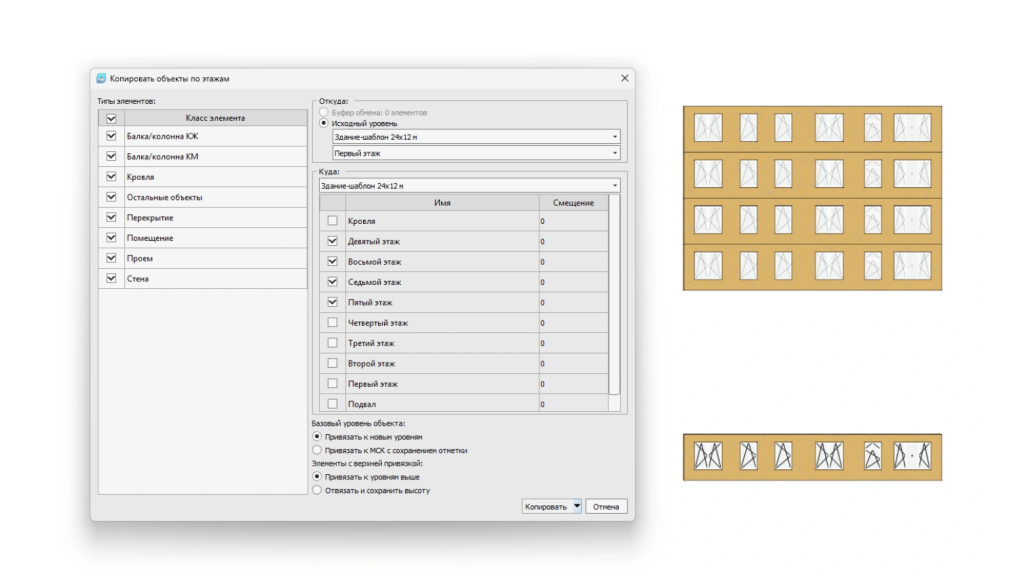Screen dimensions: 1024x576
Task: Uncheck the Стена element class
Action: coord(110,278)
